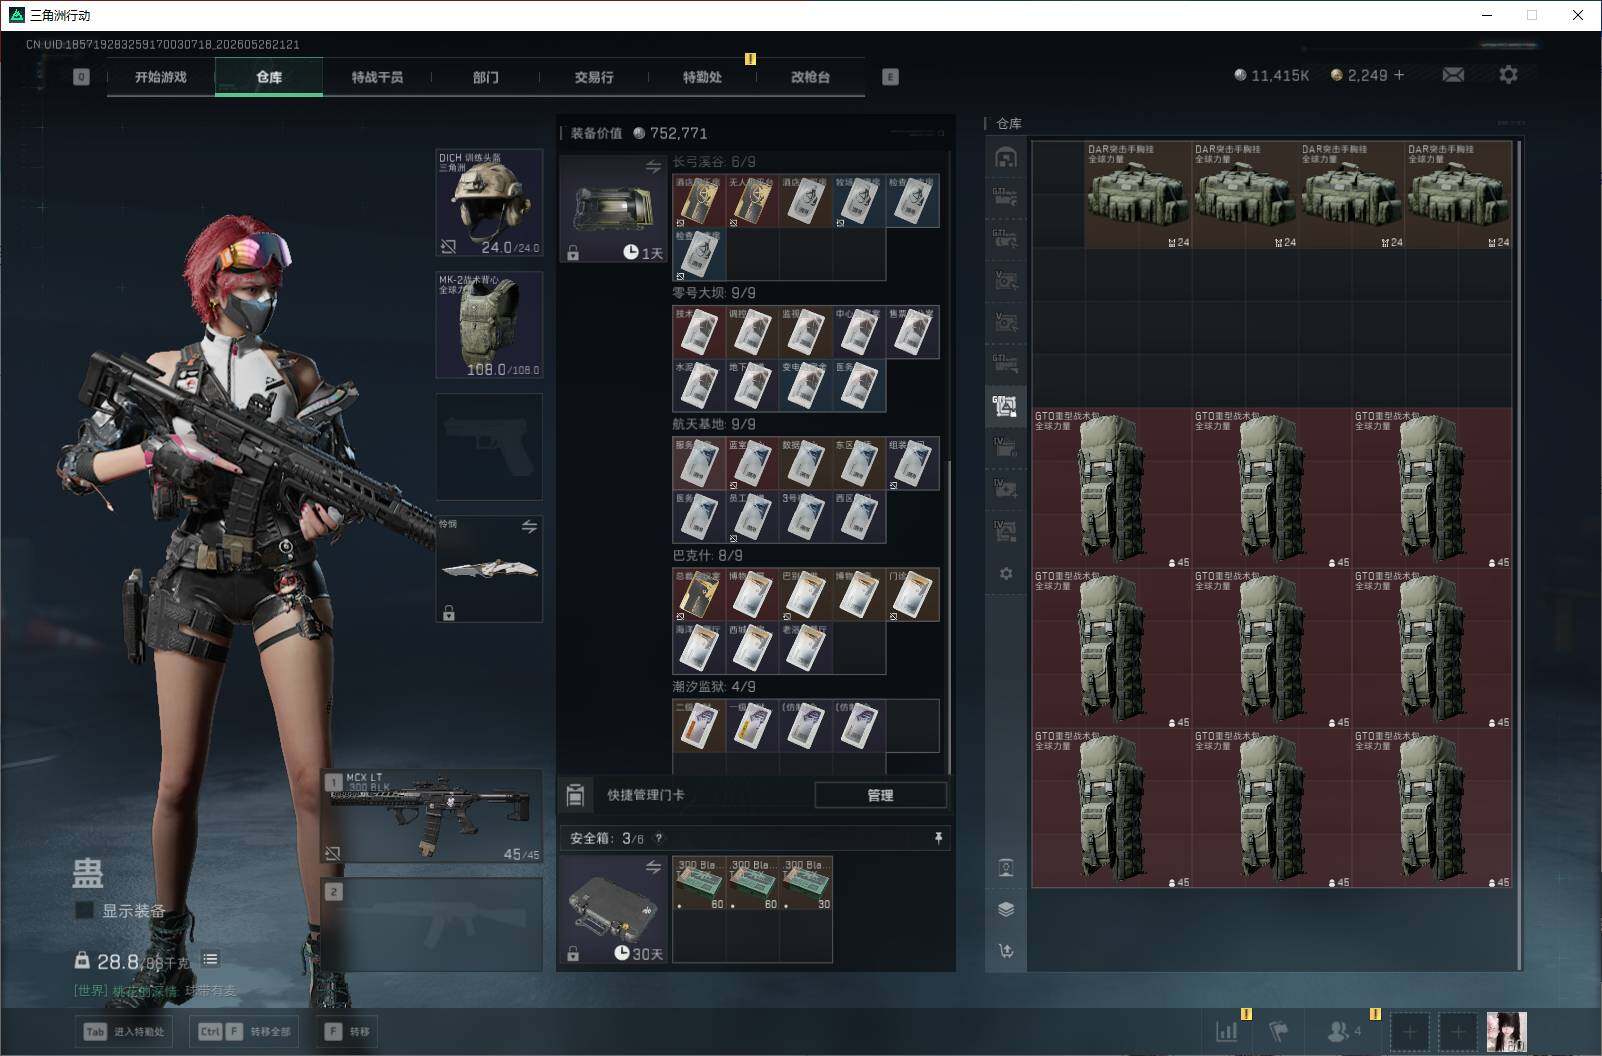Open the 交易行 tab
The width and height of the screenshot is (1602, 1056).
point(594,77)
